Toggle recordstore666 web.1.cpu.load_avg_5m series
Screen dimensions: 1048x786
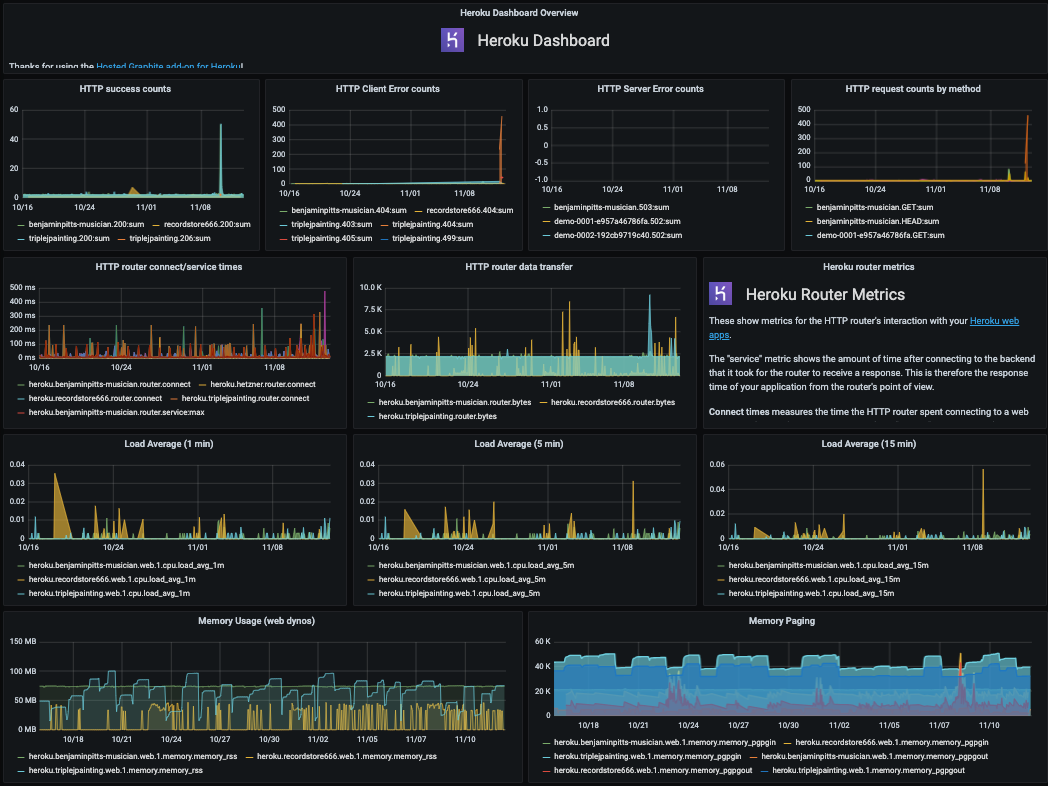click(x=462, y=579)
